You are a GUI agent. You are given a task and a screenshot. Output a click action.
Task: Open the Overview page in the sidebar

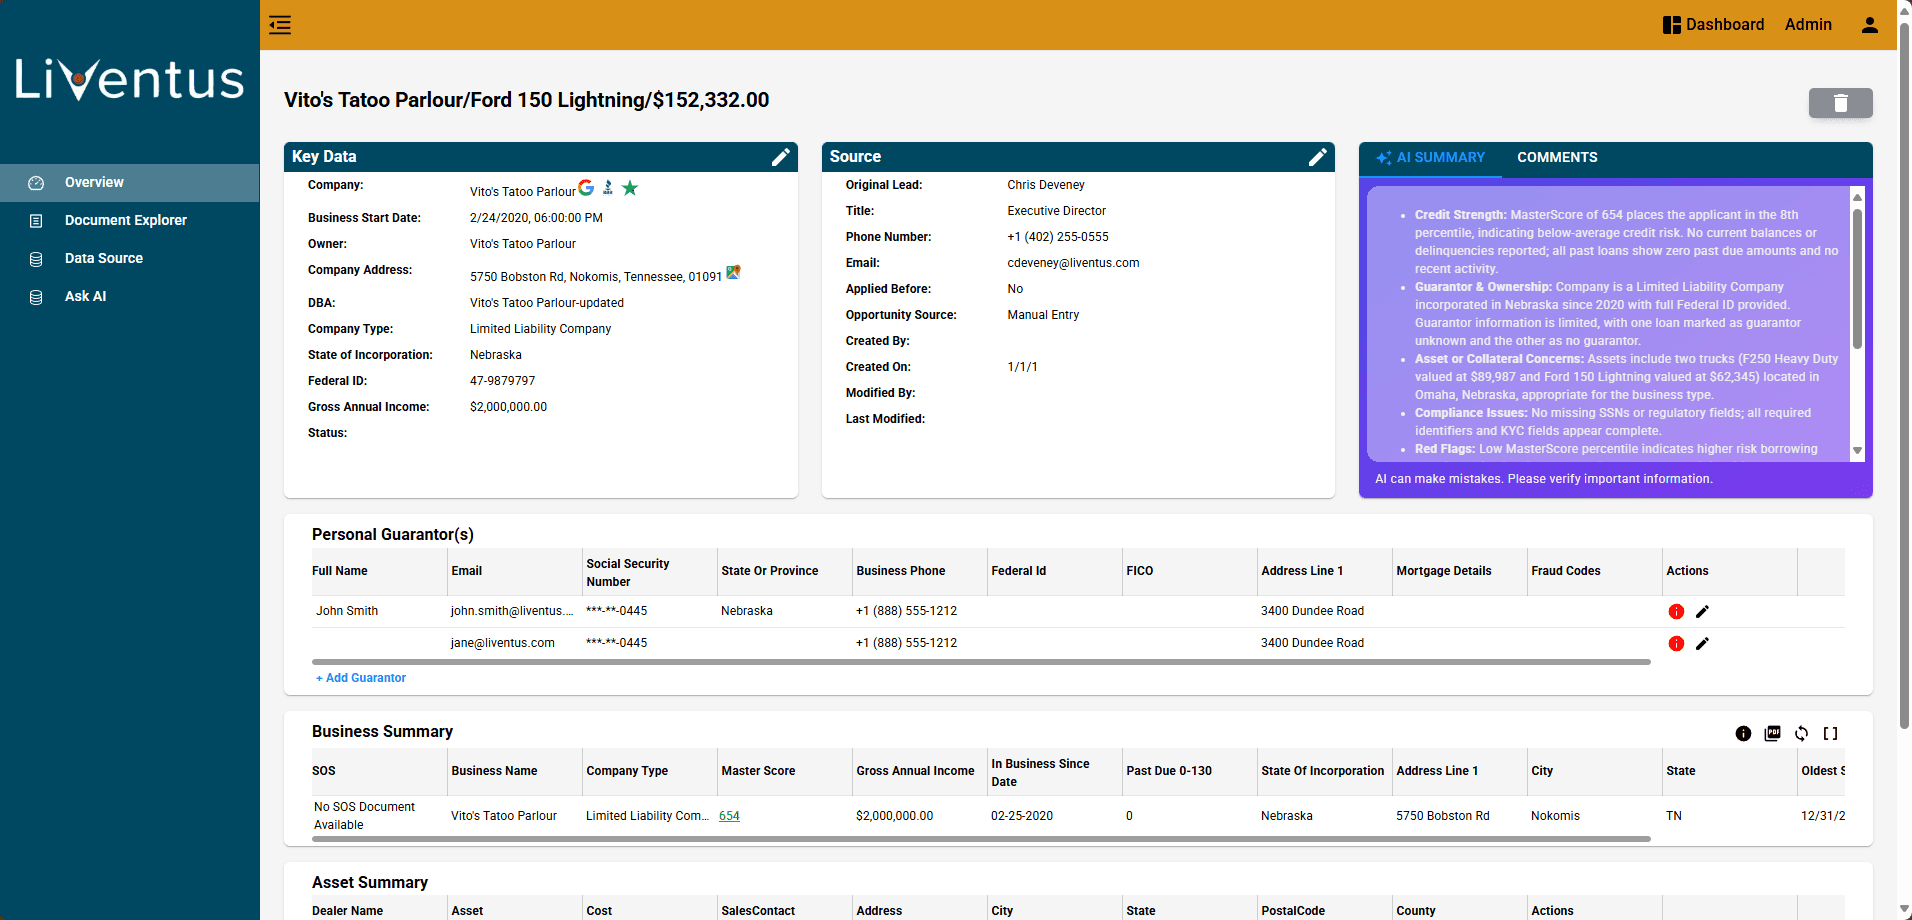[x=129, y=183]
